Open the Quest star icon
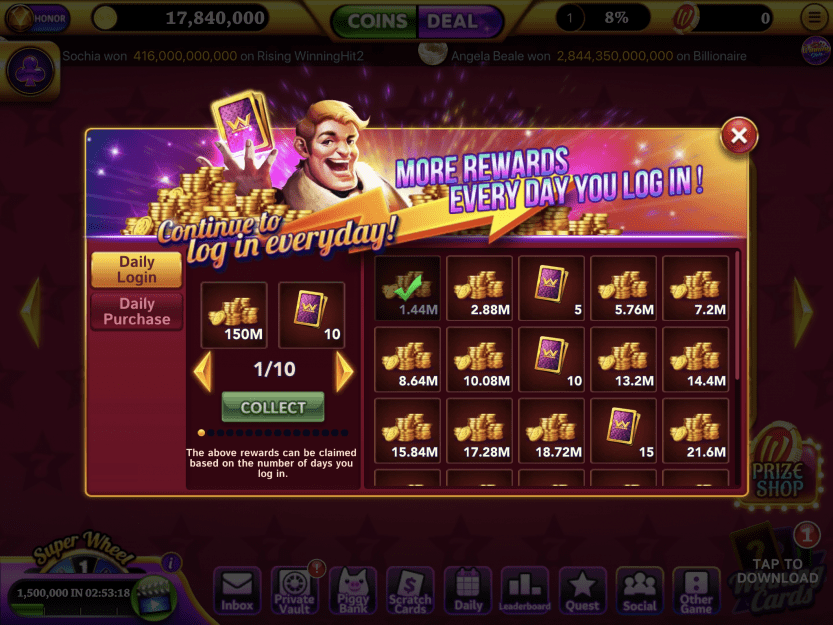This screenshot has width=833, height=625. (x=582, y=590)
